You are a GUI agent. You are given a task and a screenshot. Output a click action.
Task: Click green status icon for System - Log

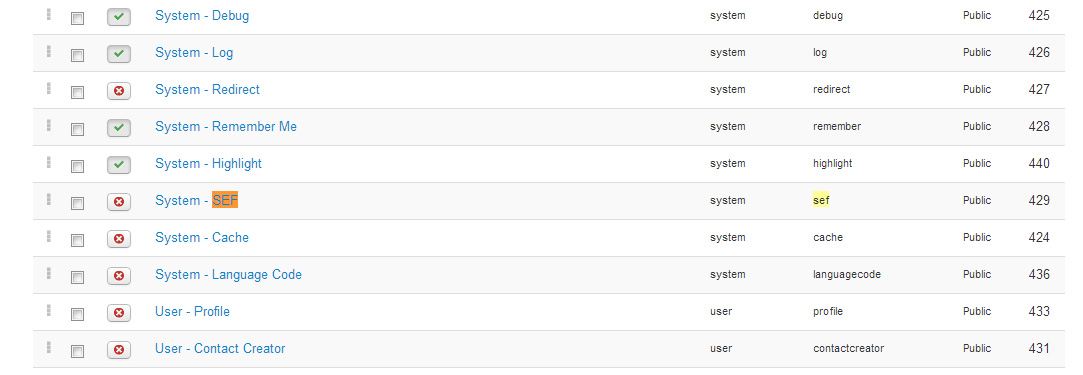pos(119,53)
